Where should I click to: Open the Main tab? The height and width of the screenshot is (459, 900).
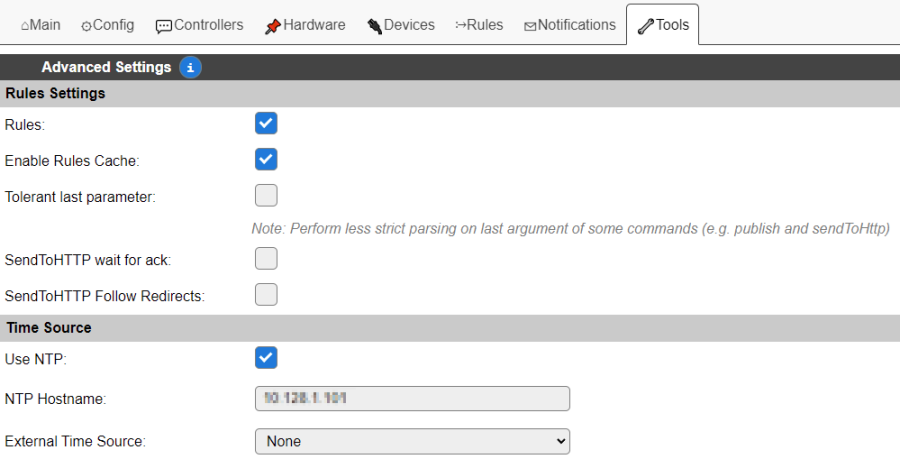coord(41,25)
